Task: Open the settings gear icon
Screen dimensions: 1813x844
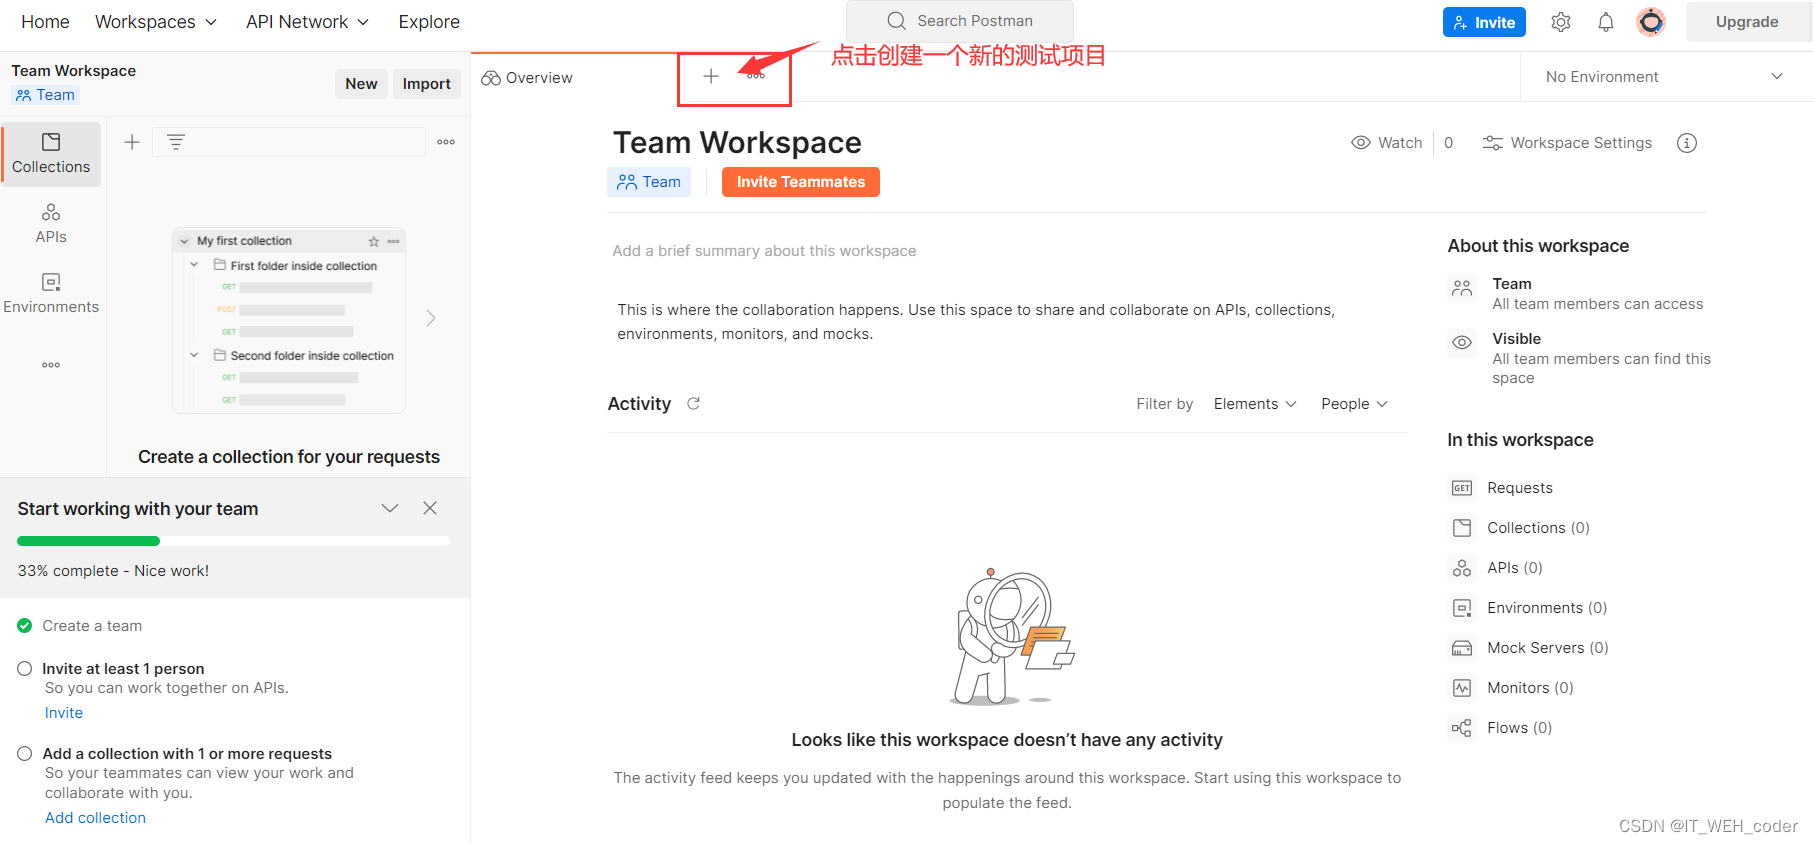Action: click(1560, 22)
